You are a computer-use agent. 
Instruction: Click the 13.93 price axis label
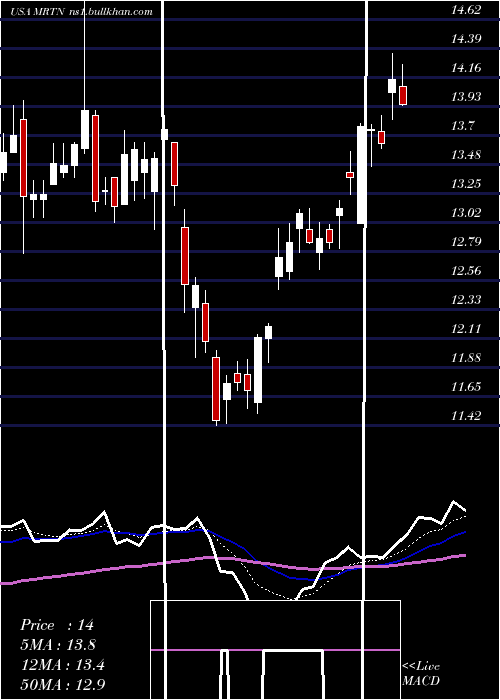[x=466, y=97]
